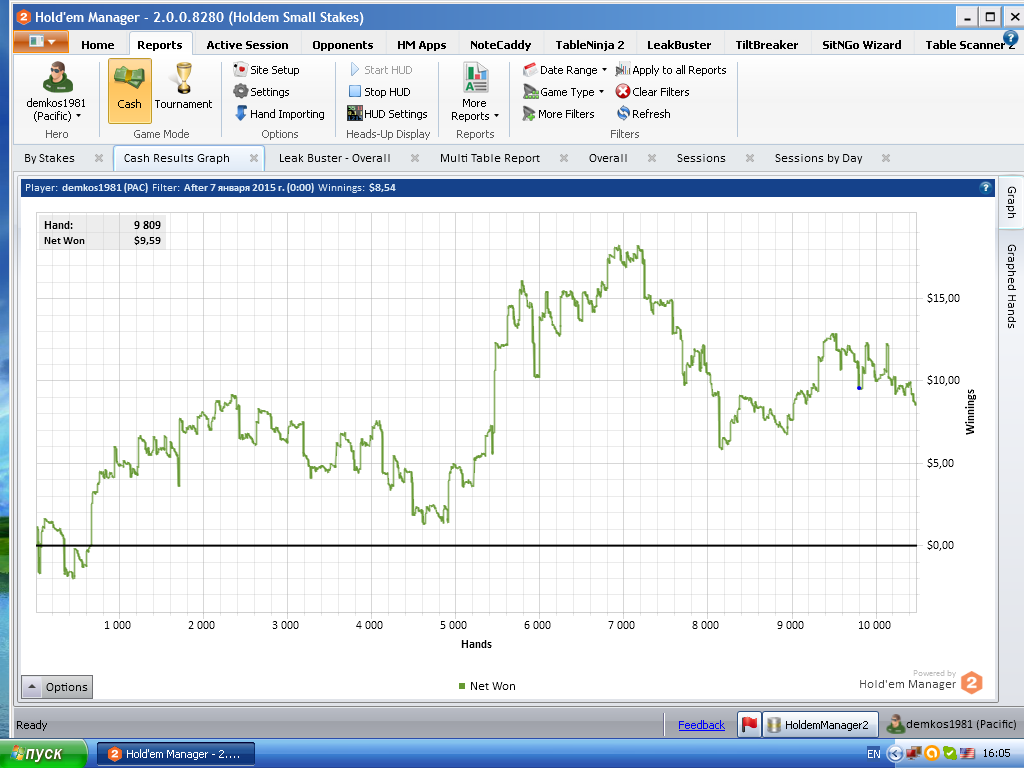Switch to Leak Buster - Overall report

334,158
